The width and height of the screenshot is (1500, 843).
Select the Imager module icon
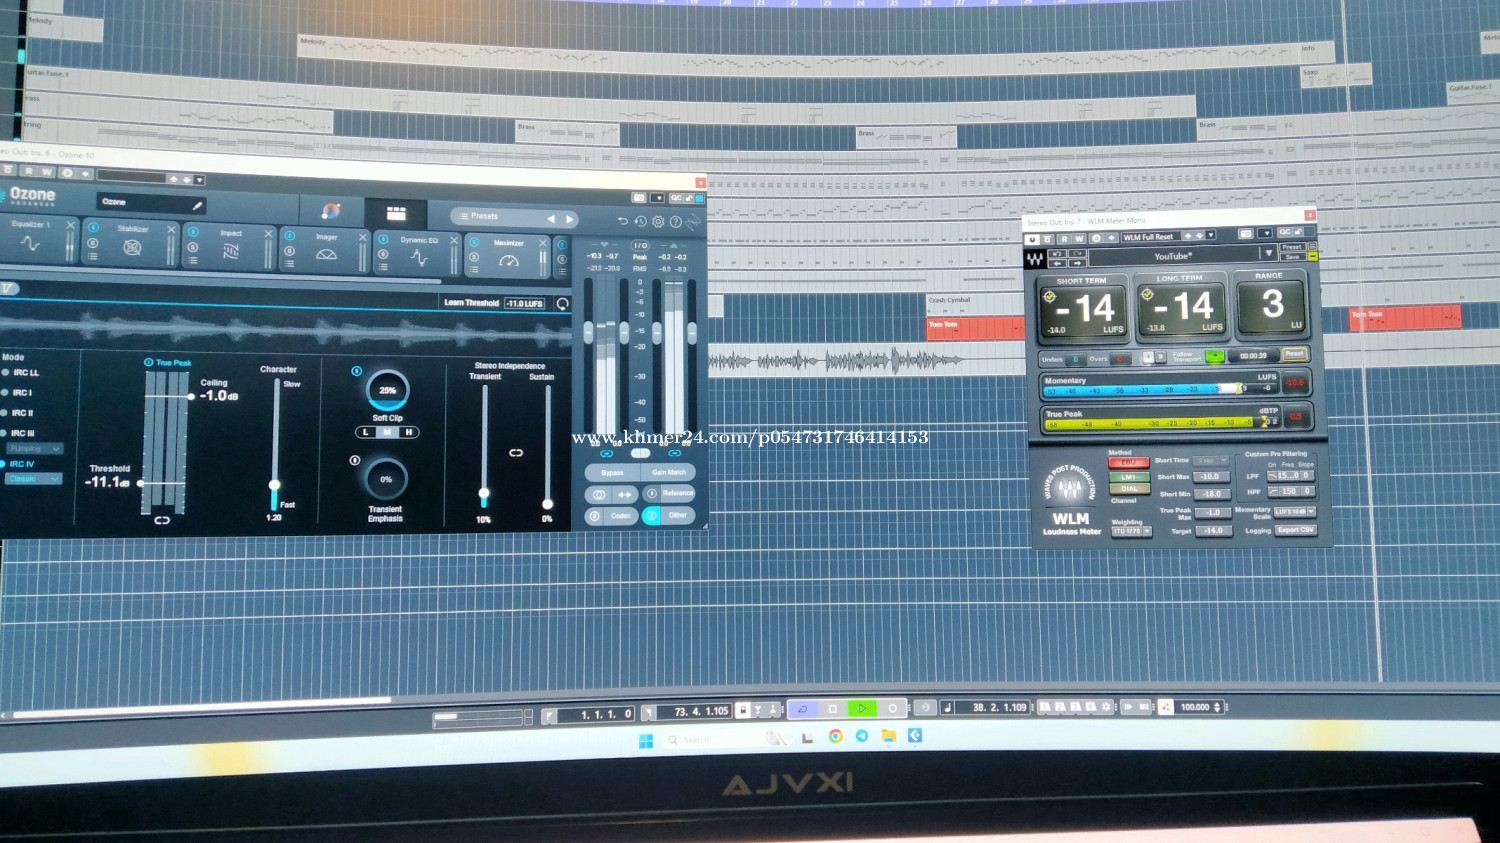click(326, 255)
